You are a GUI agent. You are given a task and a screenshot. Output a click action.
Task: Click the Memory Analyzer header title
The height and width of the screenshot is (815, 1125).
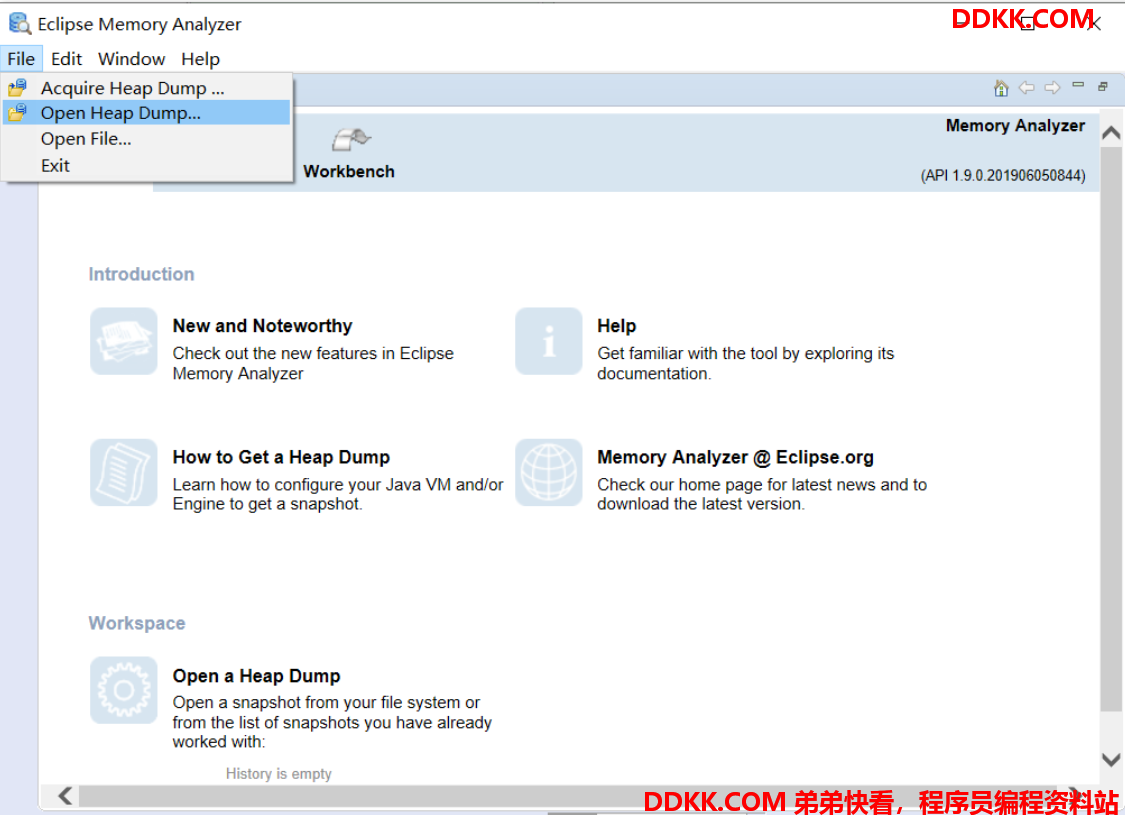tap(1015, 126)
